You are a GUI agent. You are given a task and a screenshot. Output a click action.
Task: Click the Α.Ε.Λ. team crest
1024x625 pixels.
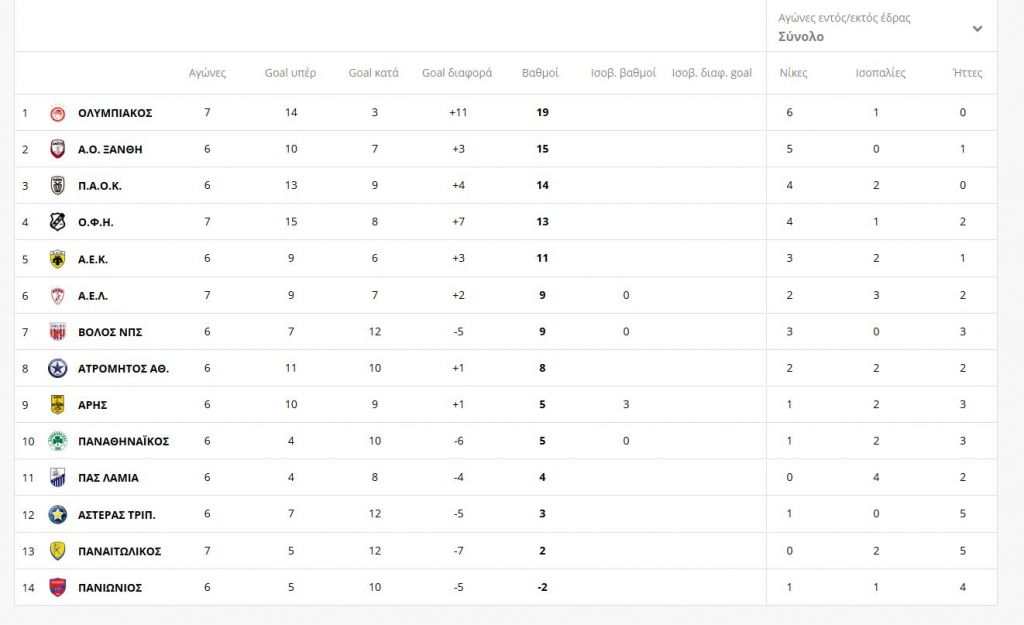click(58, 295)
